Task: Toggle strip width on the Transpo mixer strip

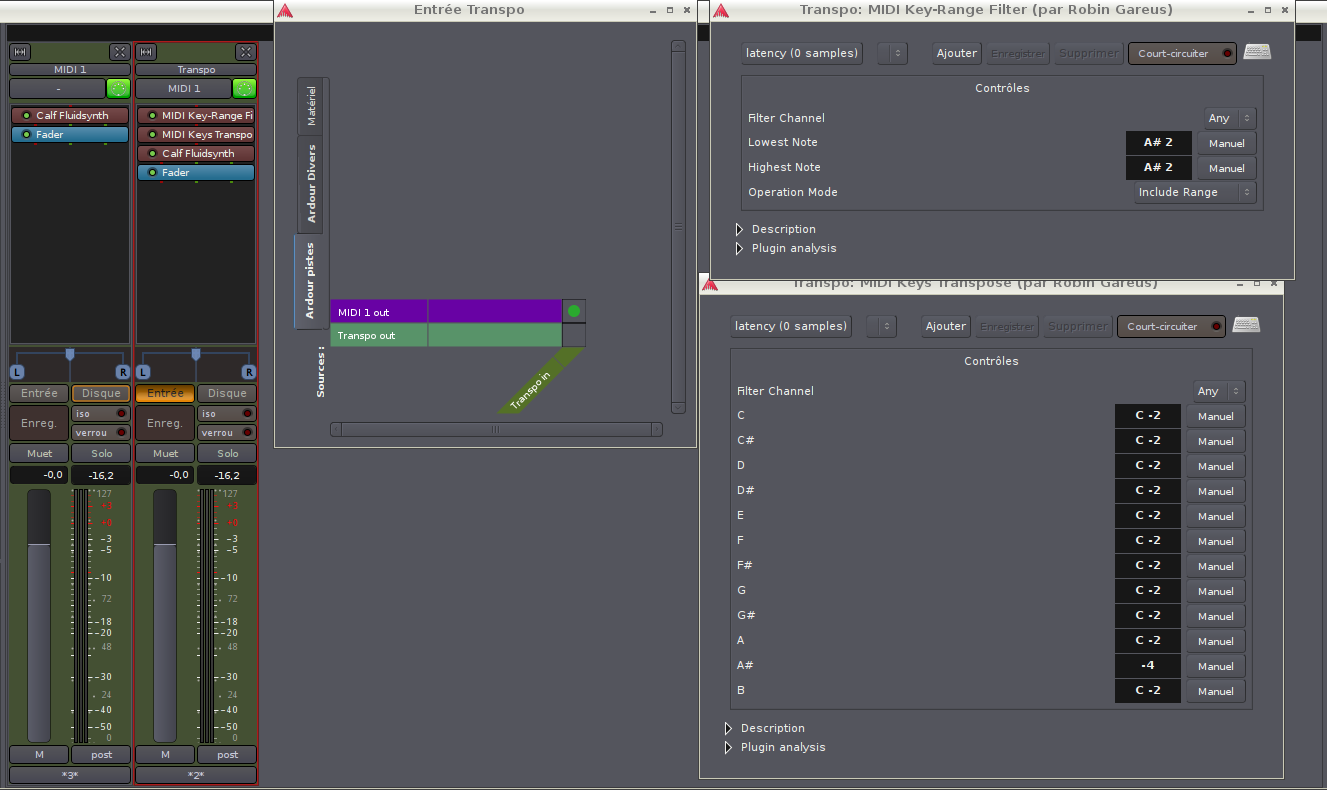Action: click(146, 52)
